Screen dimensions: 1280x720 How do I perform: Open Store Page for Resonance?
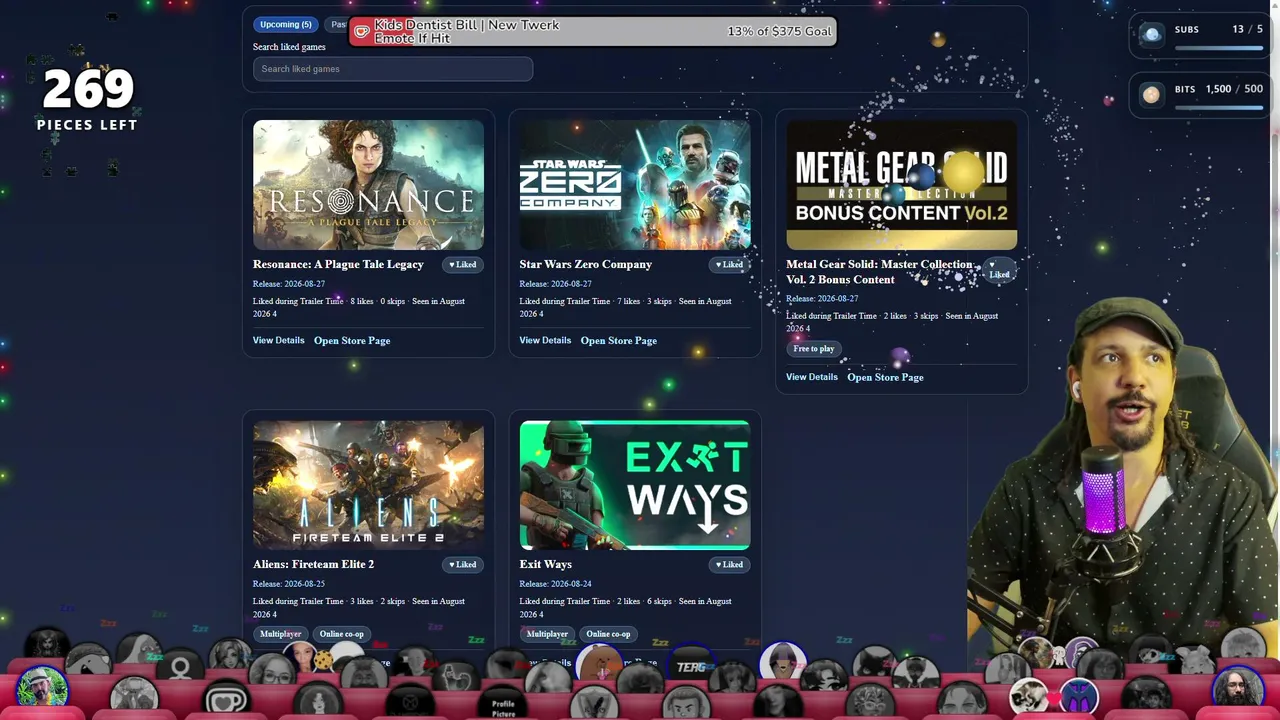352,341
